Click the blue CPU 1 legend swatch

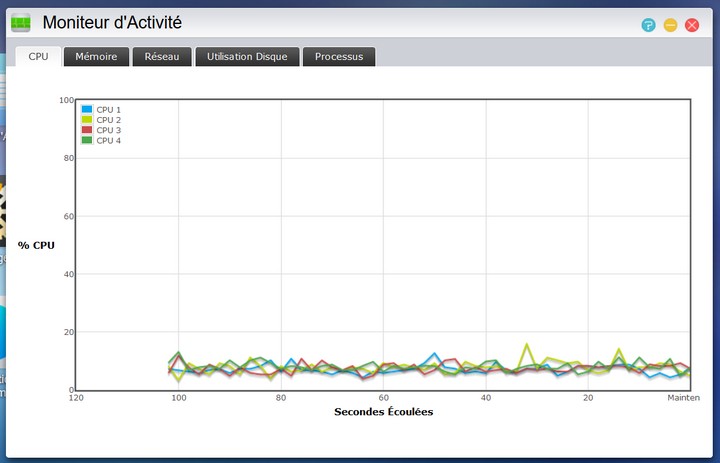tap(87, 109)
